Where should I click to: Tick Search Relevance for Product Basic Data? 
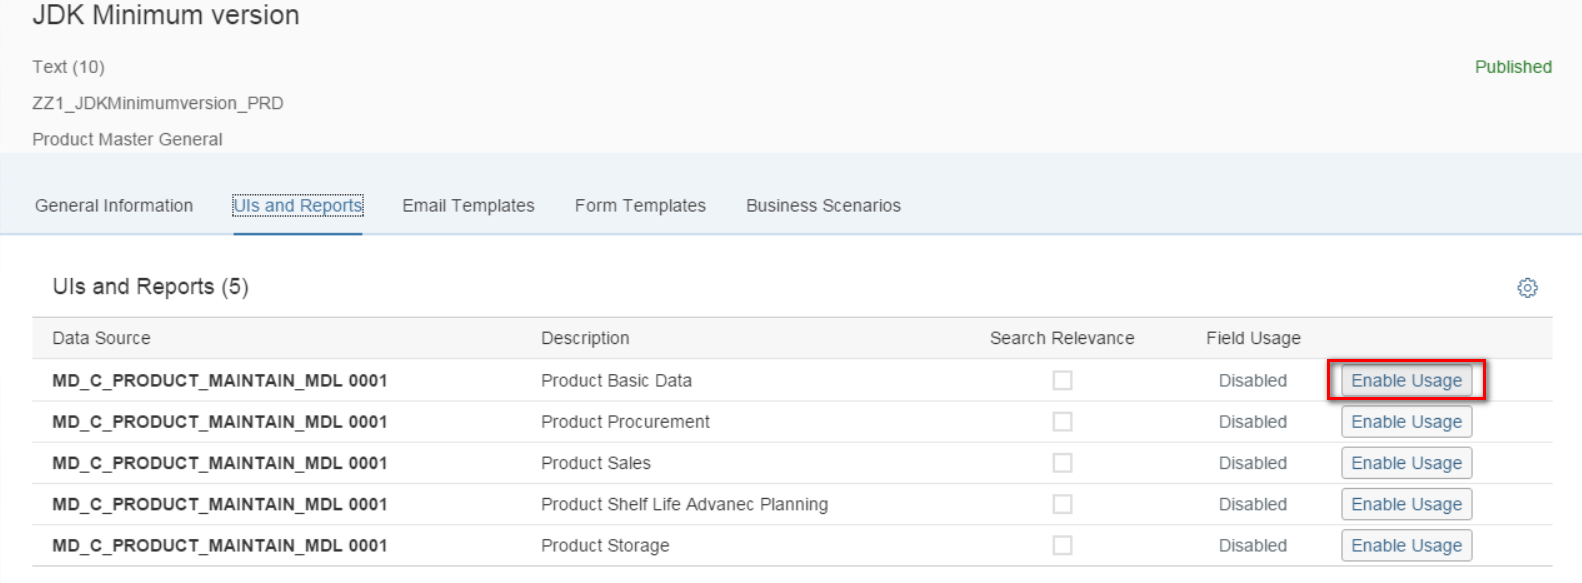click(x=1062, y=380)
